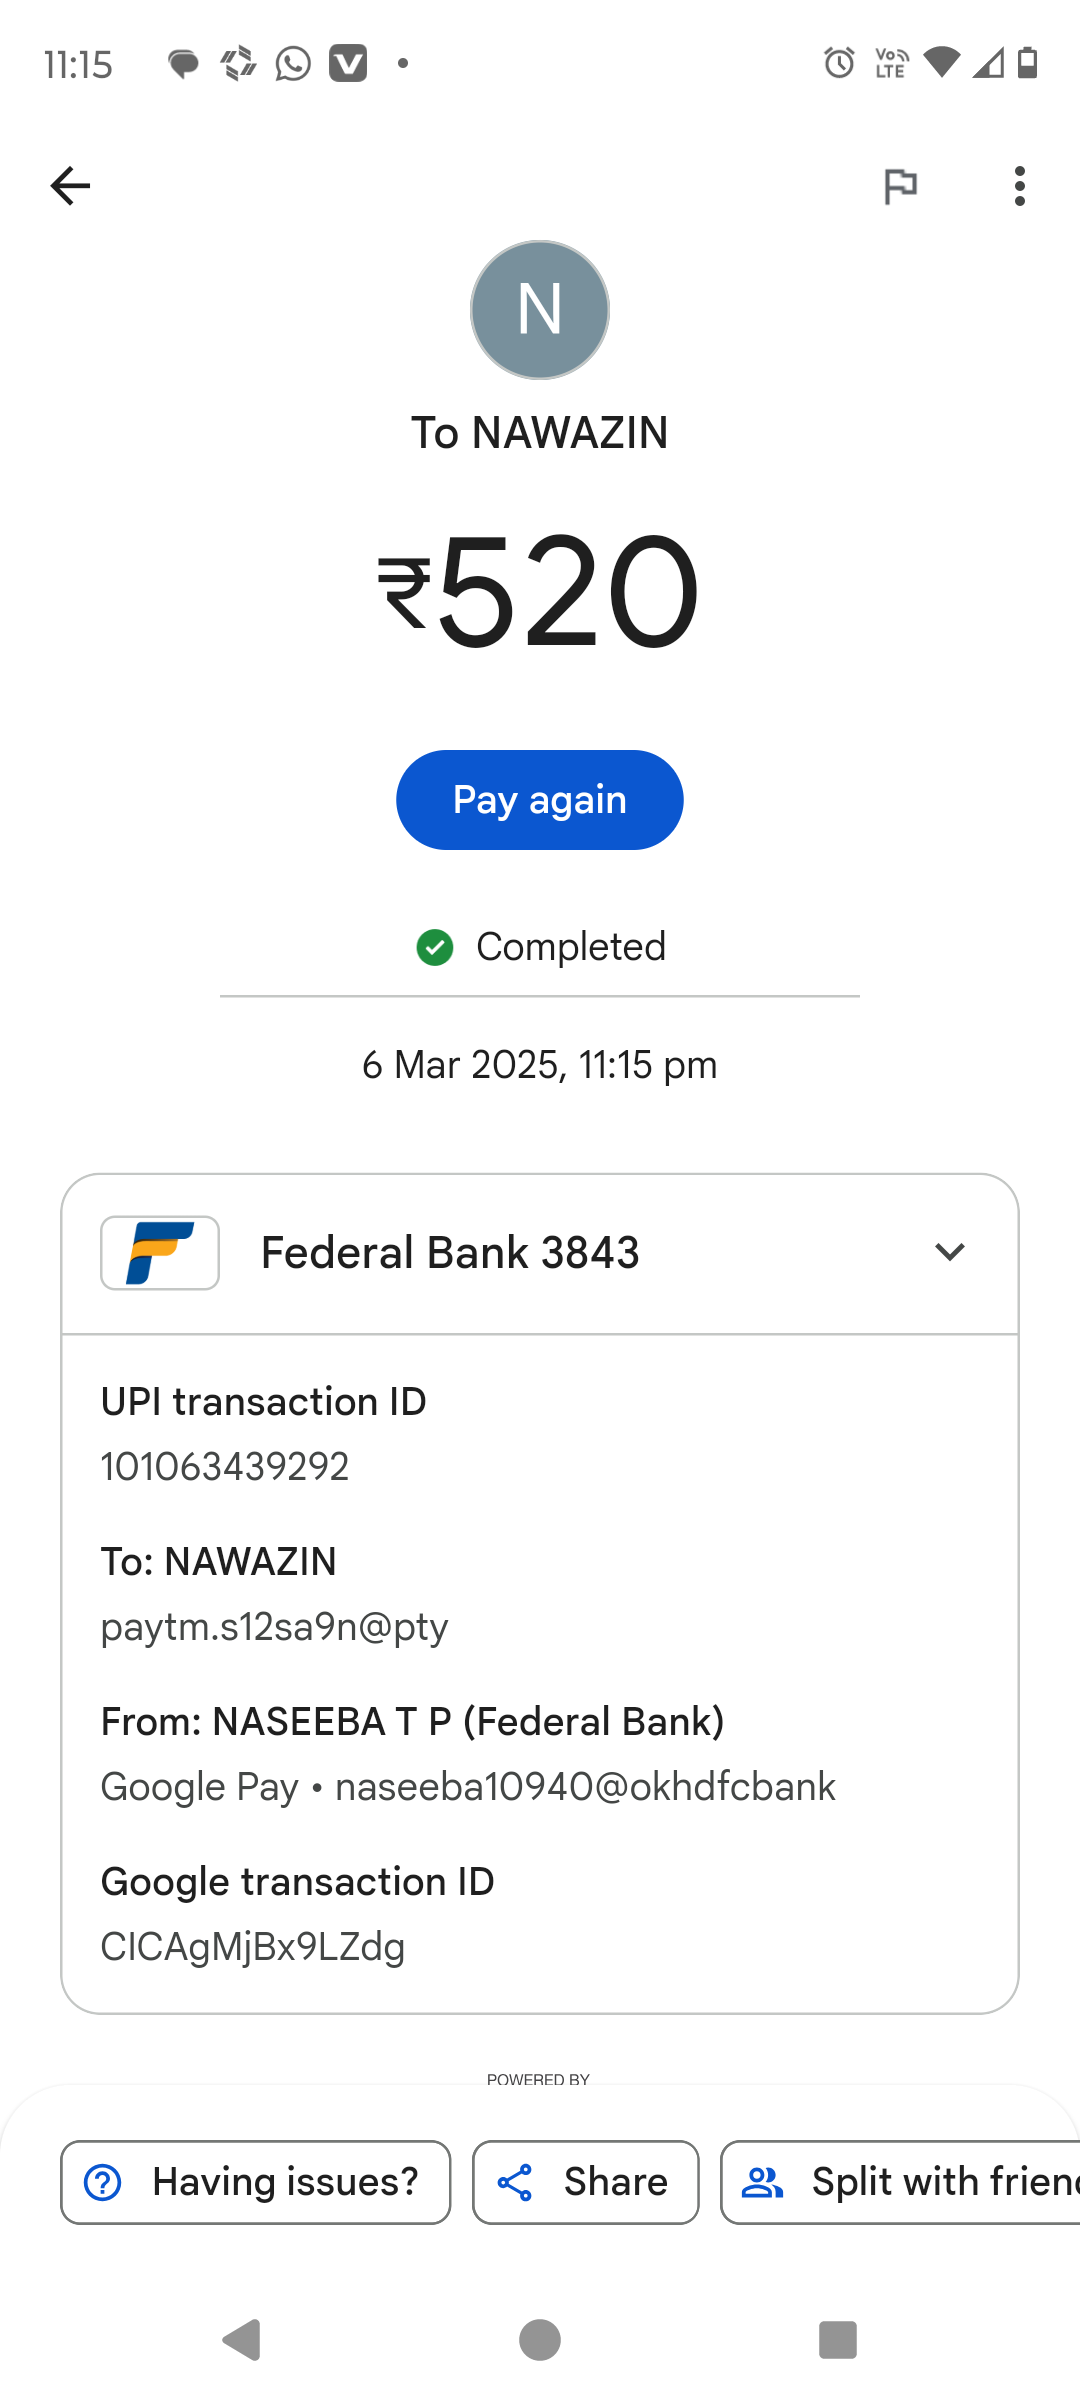Expand the Federal Bank 3843 chevron
Image resolution: width=1080 pixels, height=2400 pixels.
[949, 1252]
